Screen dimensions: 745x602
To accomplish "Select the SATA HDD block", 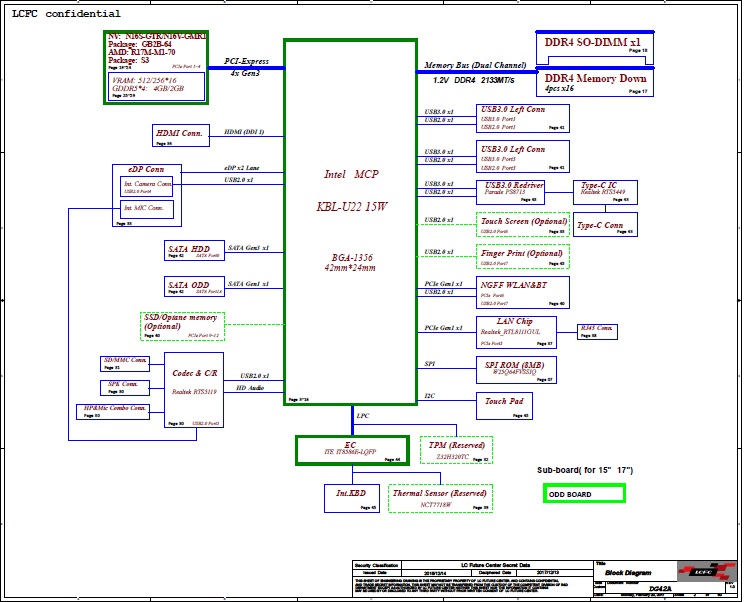I will coord(194,251).
